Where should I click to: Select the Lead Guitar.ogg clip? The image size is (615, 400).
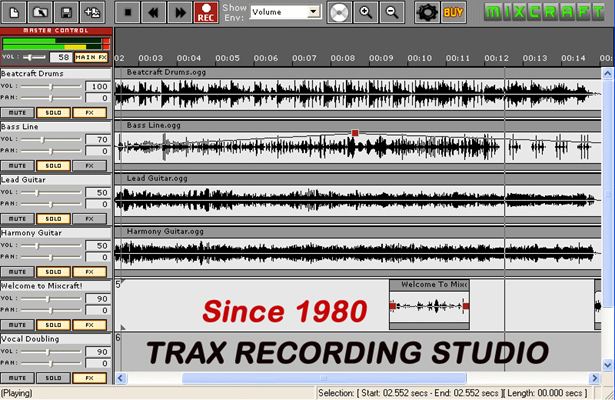(358, 198)
